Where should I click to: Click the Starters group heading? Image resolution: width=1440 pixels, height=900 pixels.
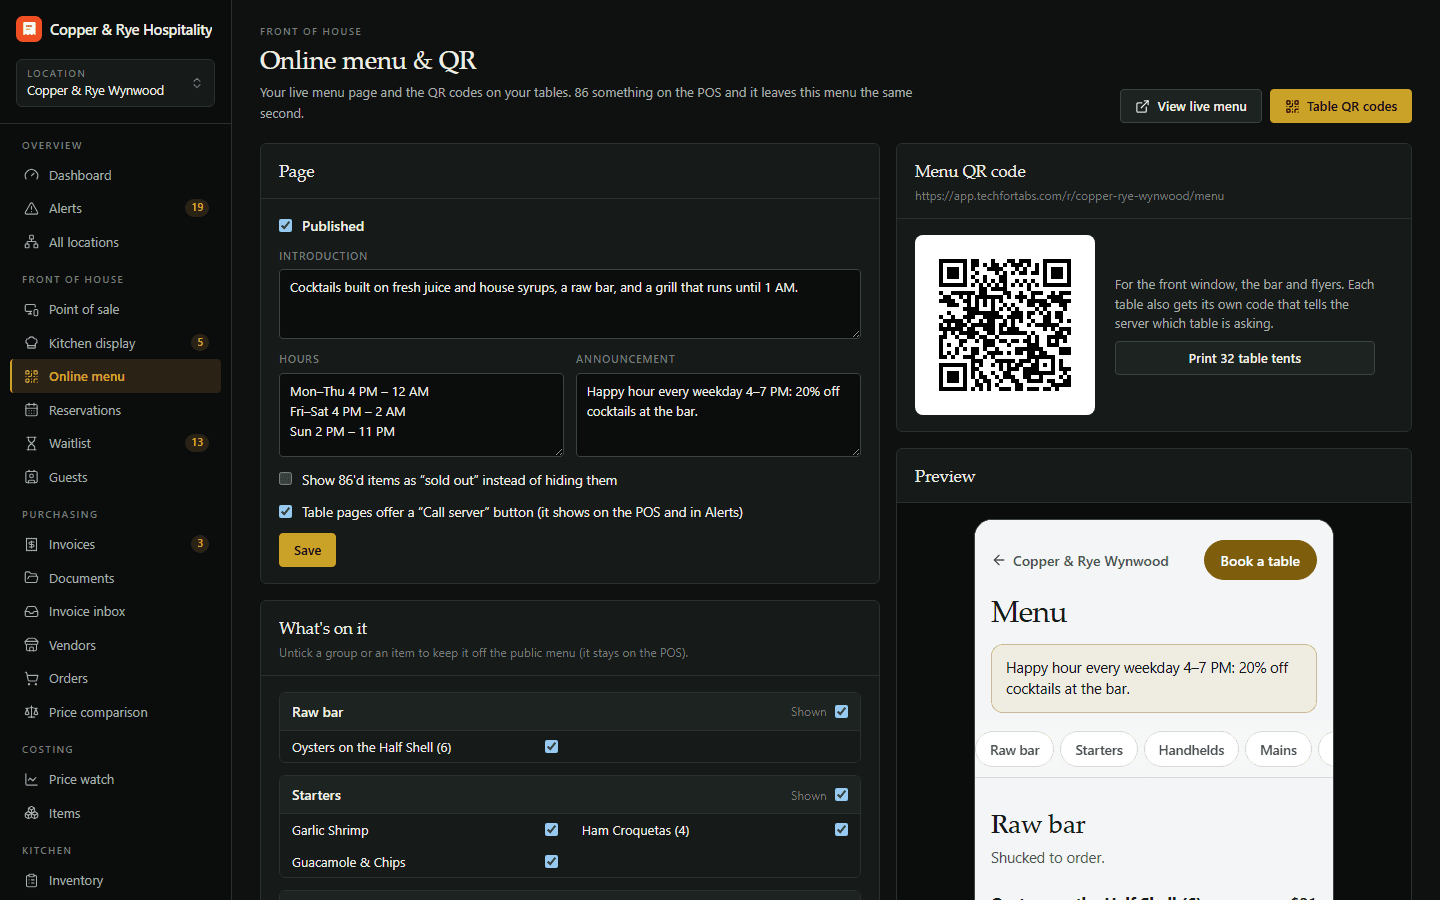pos(316,795)
